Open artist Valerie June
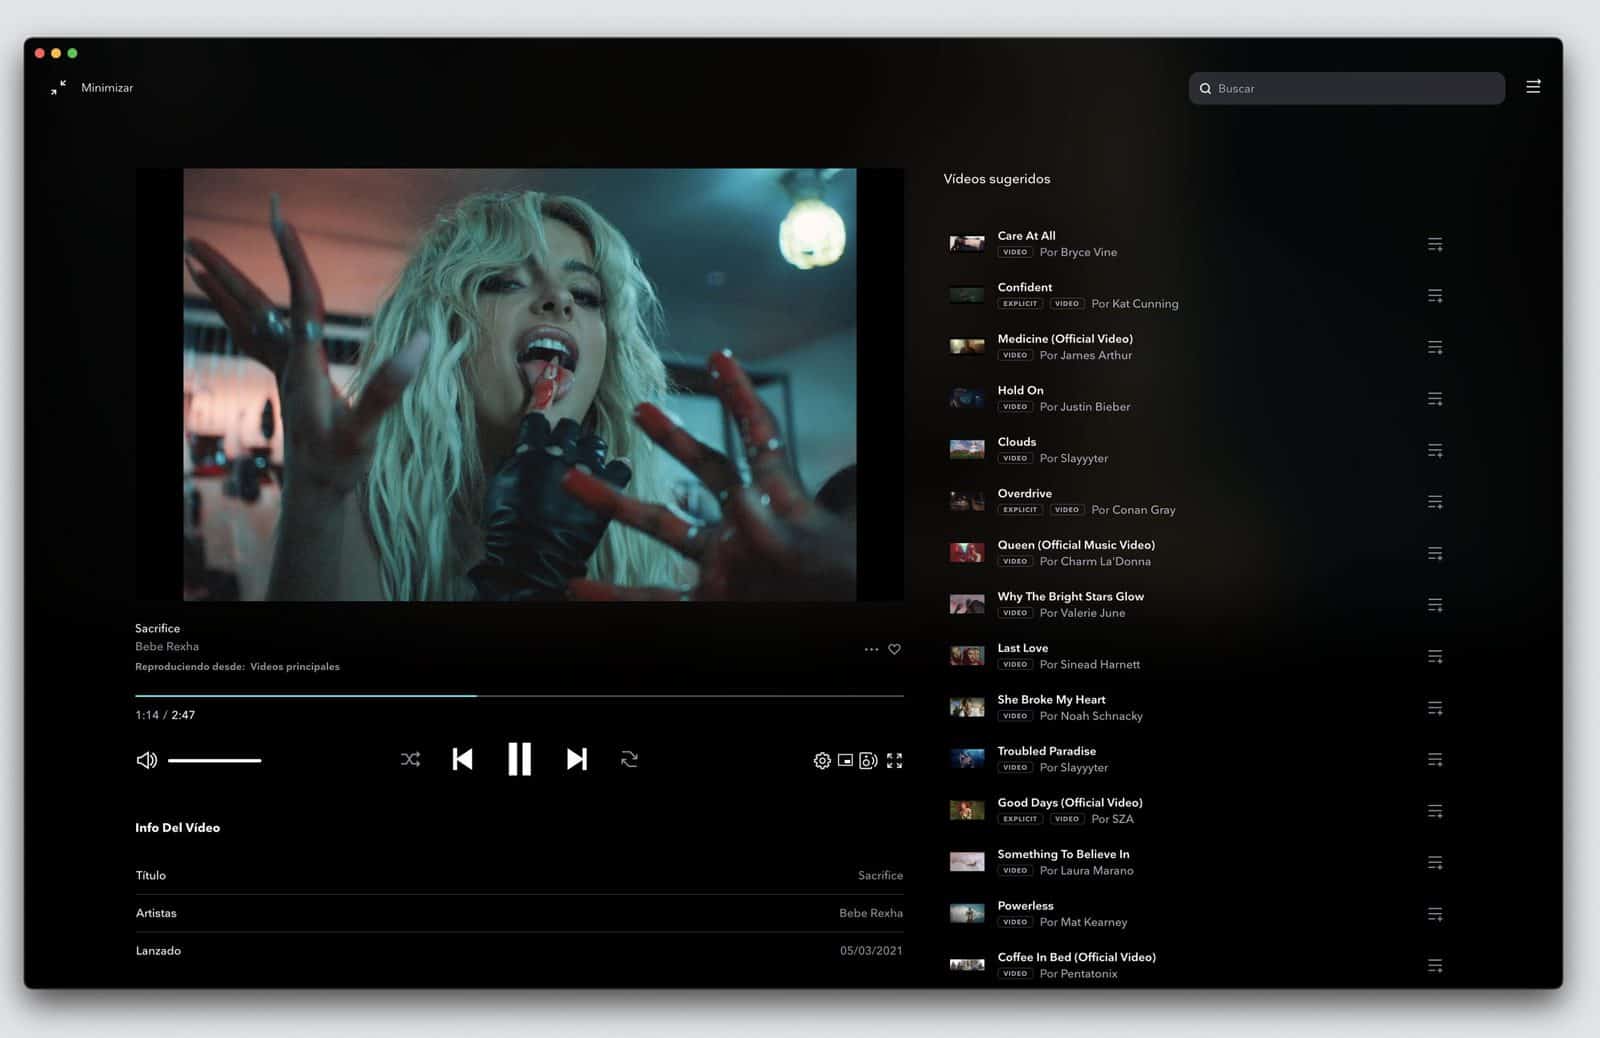This screenshot has height=1038, width=1600. [1093, 613]
